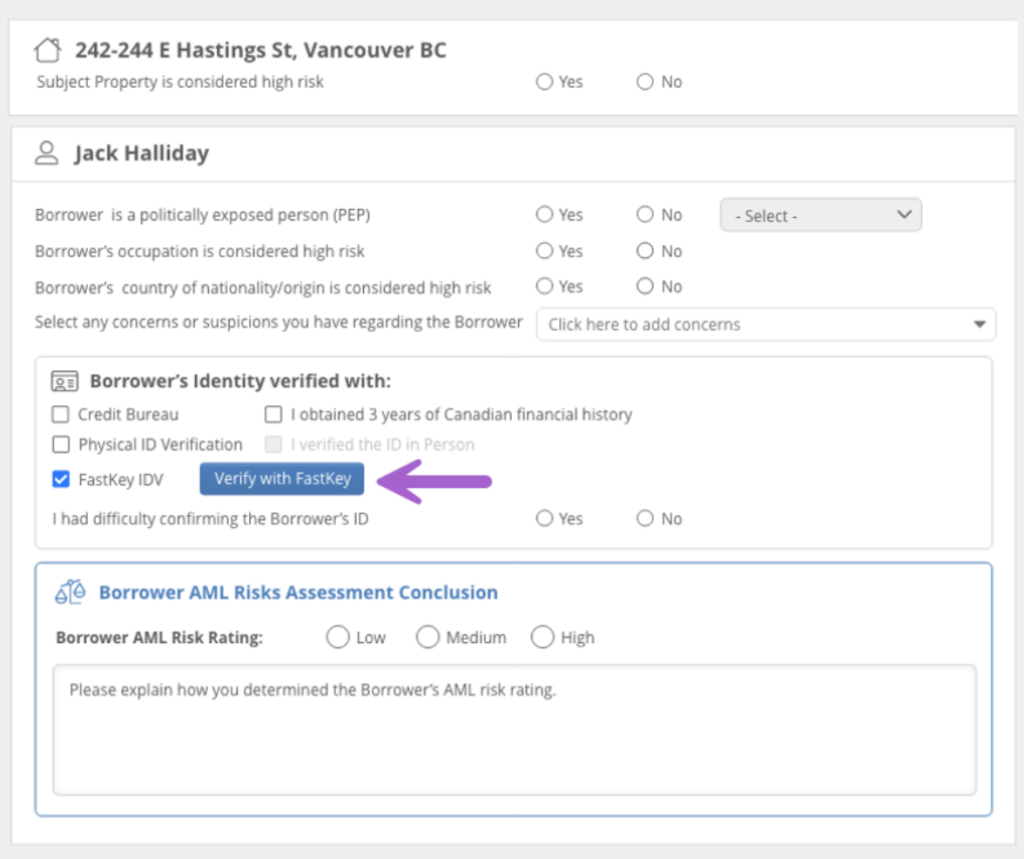1024x859 pixels.
Task: Click the person icon next to Jack Halliday
Action: point(47,153)
